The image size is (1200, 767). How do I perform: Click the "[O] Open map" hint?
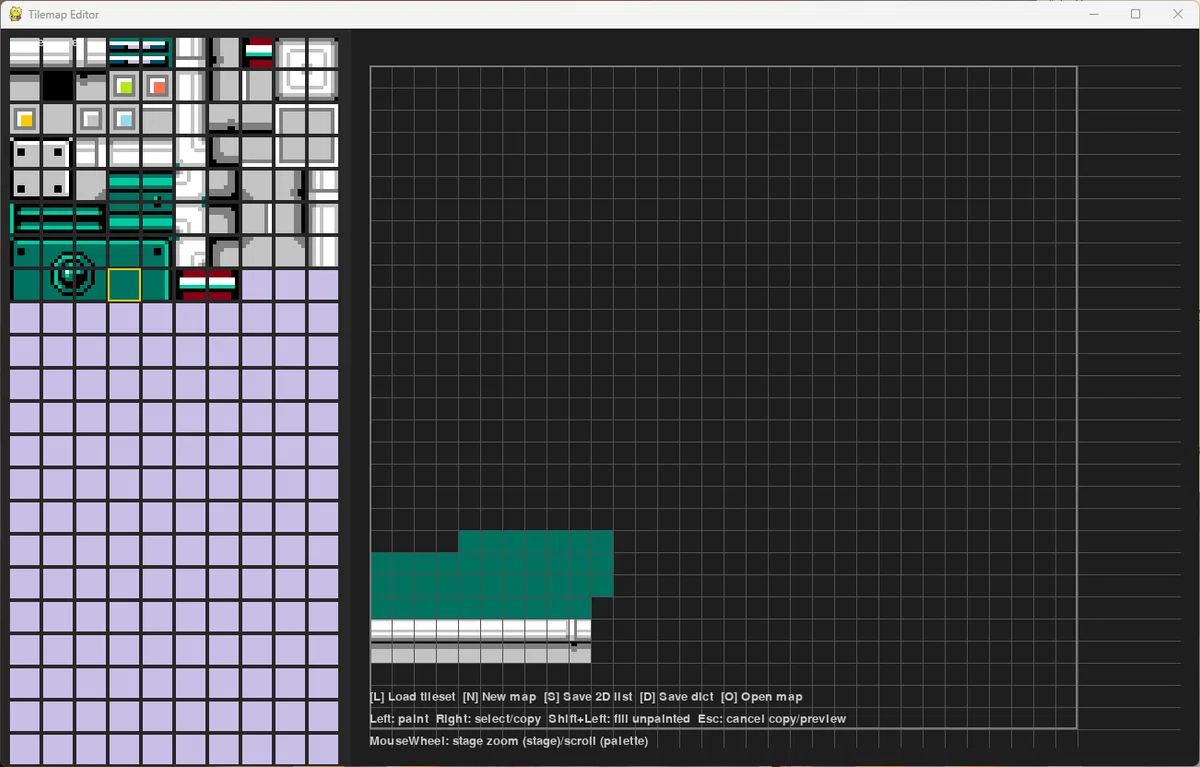coord(761,697)
